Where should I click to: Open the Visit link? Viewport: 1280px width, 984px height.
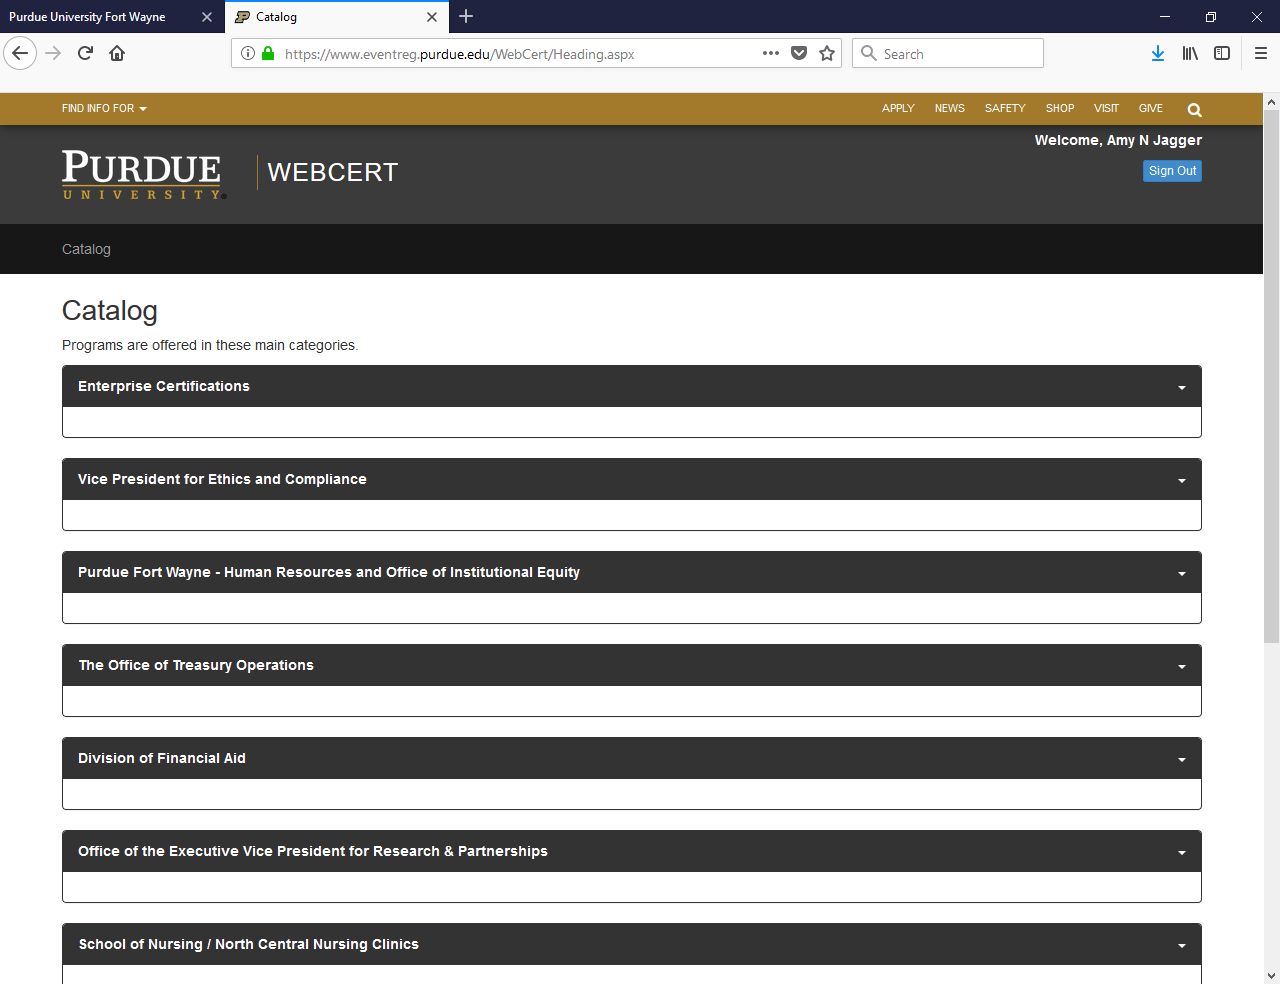pyautogui.click(x=1106, y=108)
